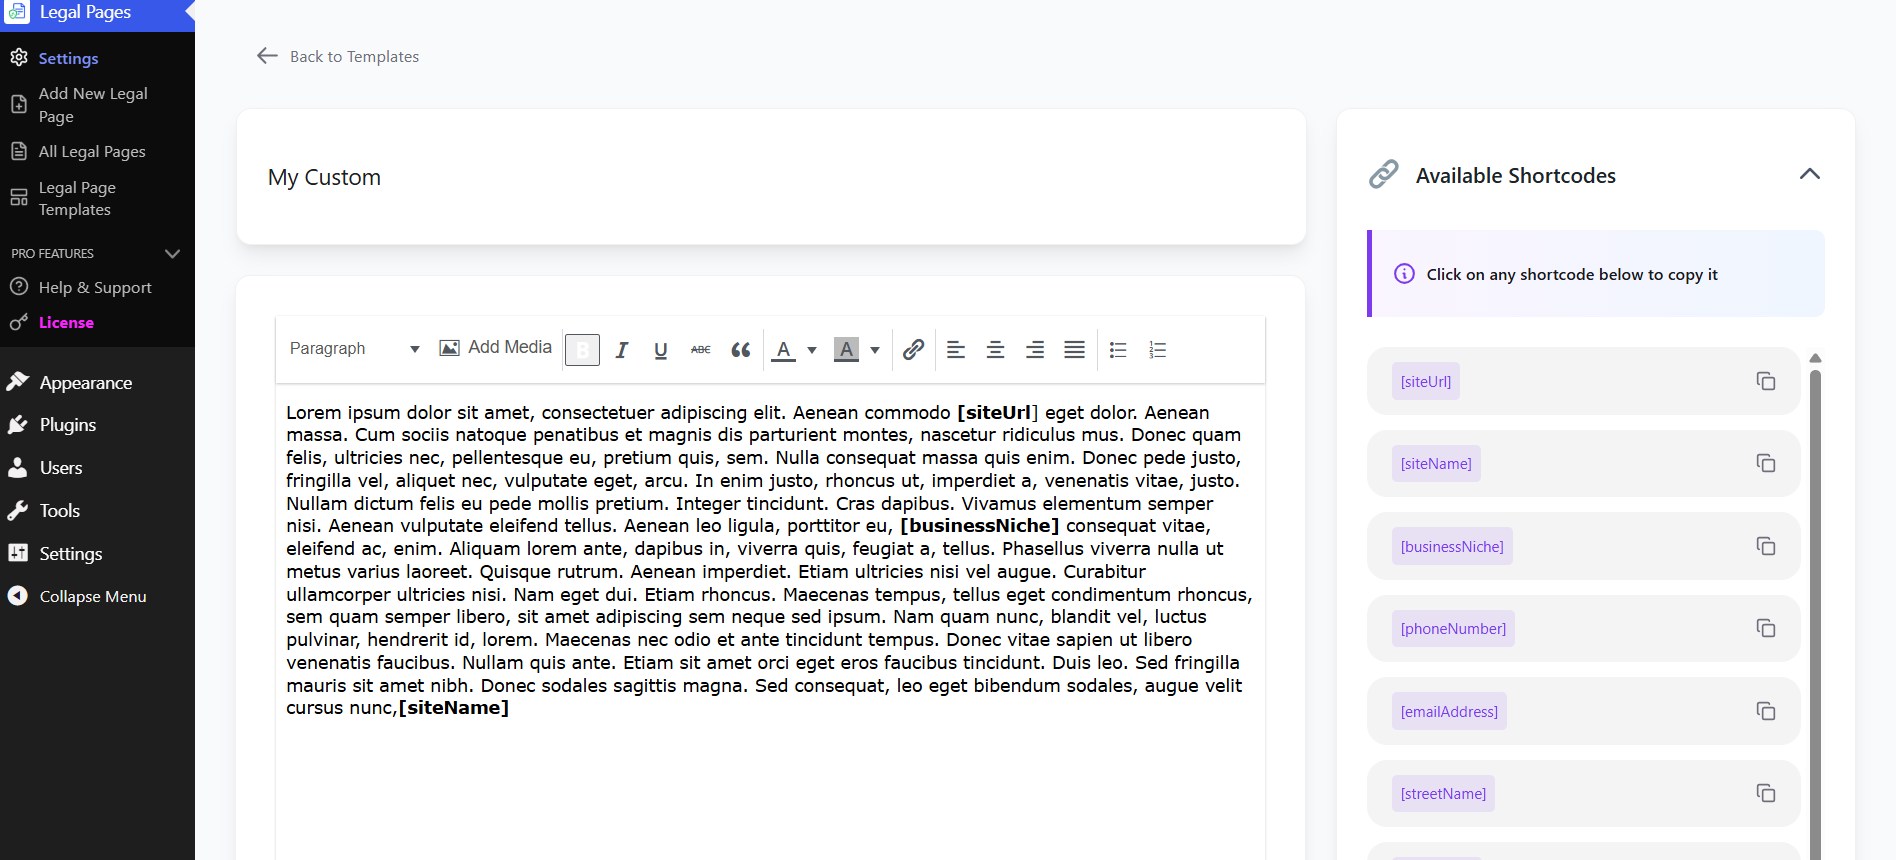Justify text alignment
Viewport: 1896px width, 860px height.
pos(1074,349)
